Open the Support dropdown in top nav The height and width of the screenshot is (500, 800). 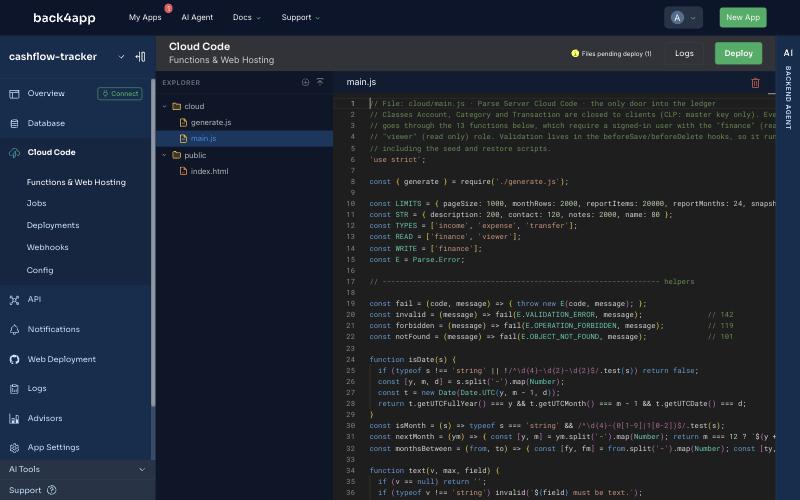pyautogui.click(x=301, y=17)
